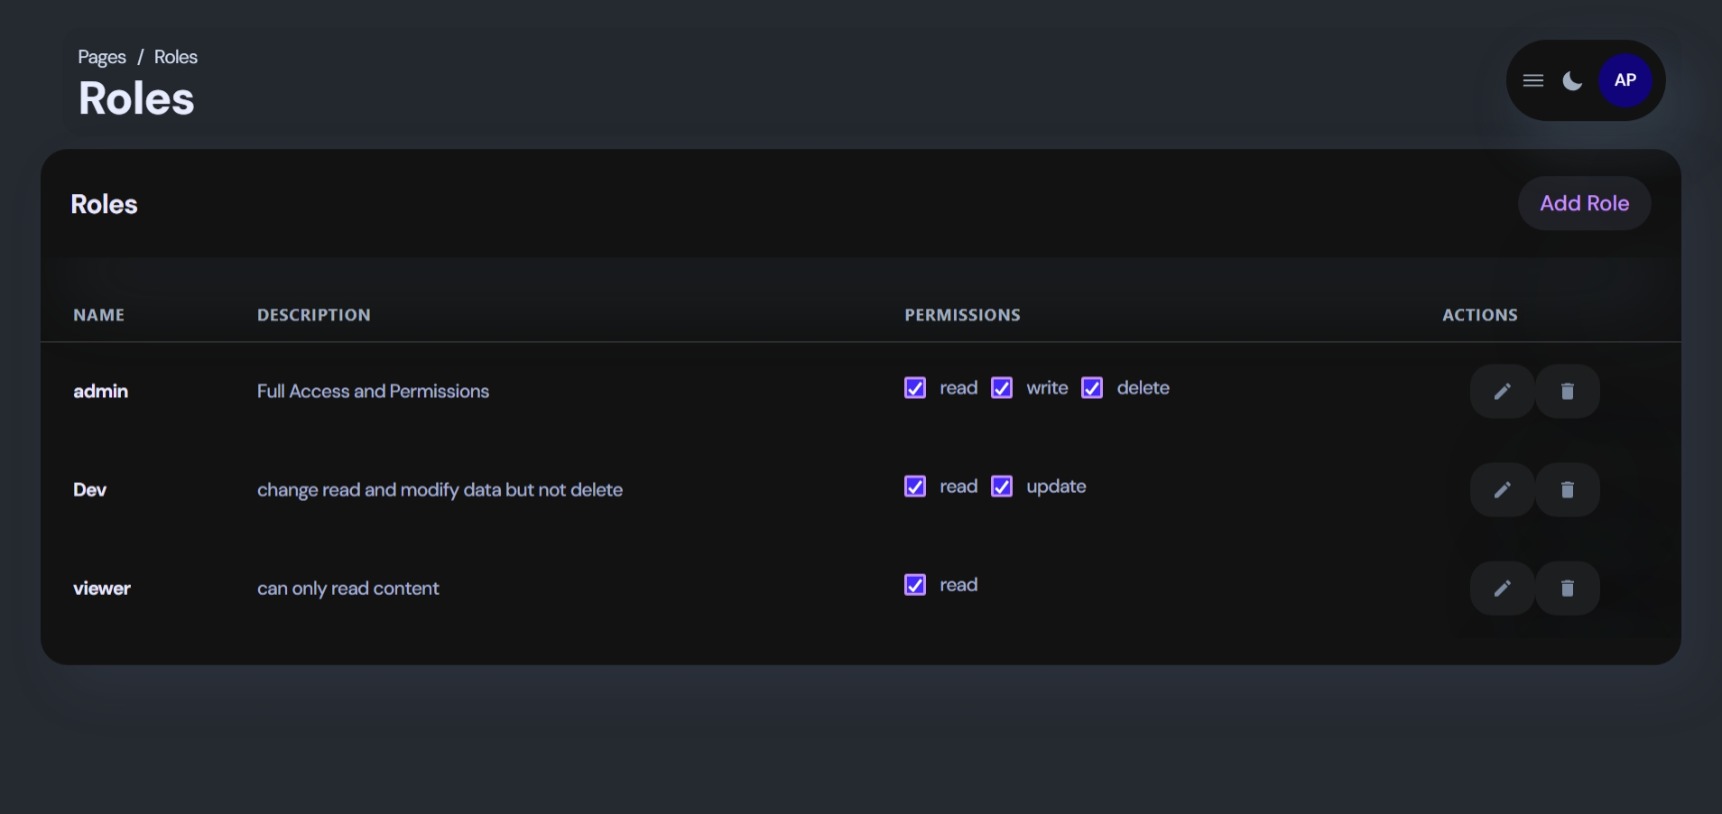The height and width of the screenshot is (814, 1722).
Task: Open the hamburger menu icon
Action: [1533, 81]
